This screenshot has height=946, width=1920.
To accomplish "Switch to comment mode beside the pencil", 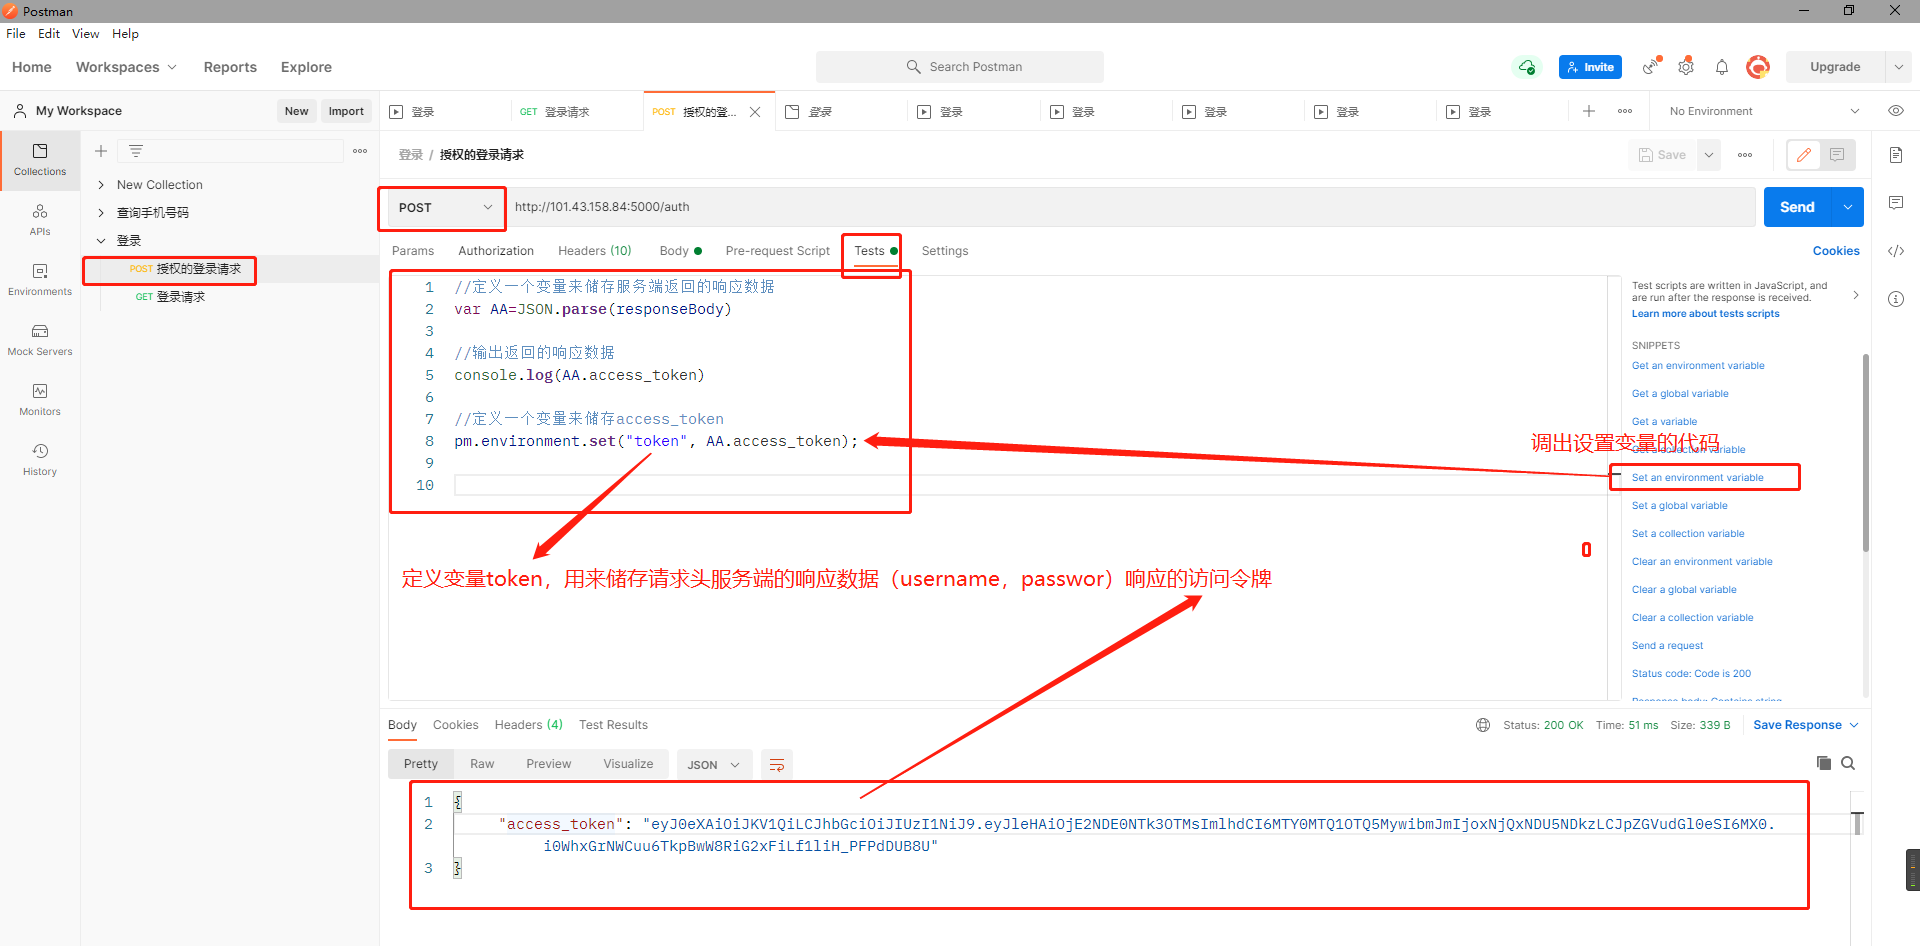I will click(x=1837, y=155).
